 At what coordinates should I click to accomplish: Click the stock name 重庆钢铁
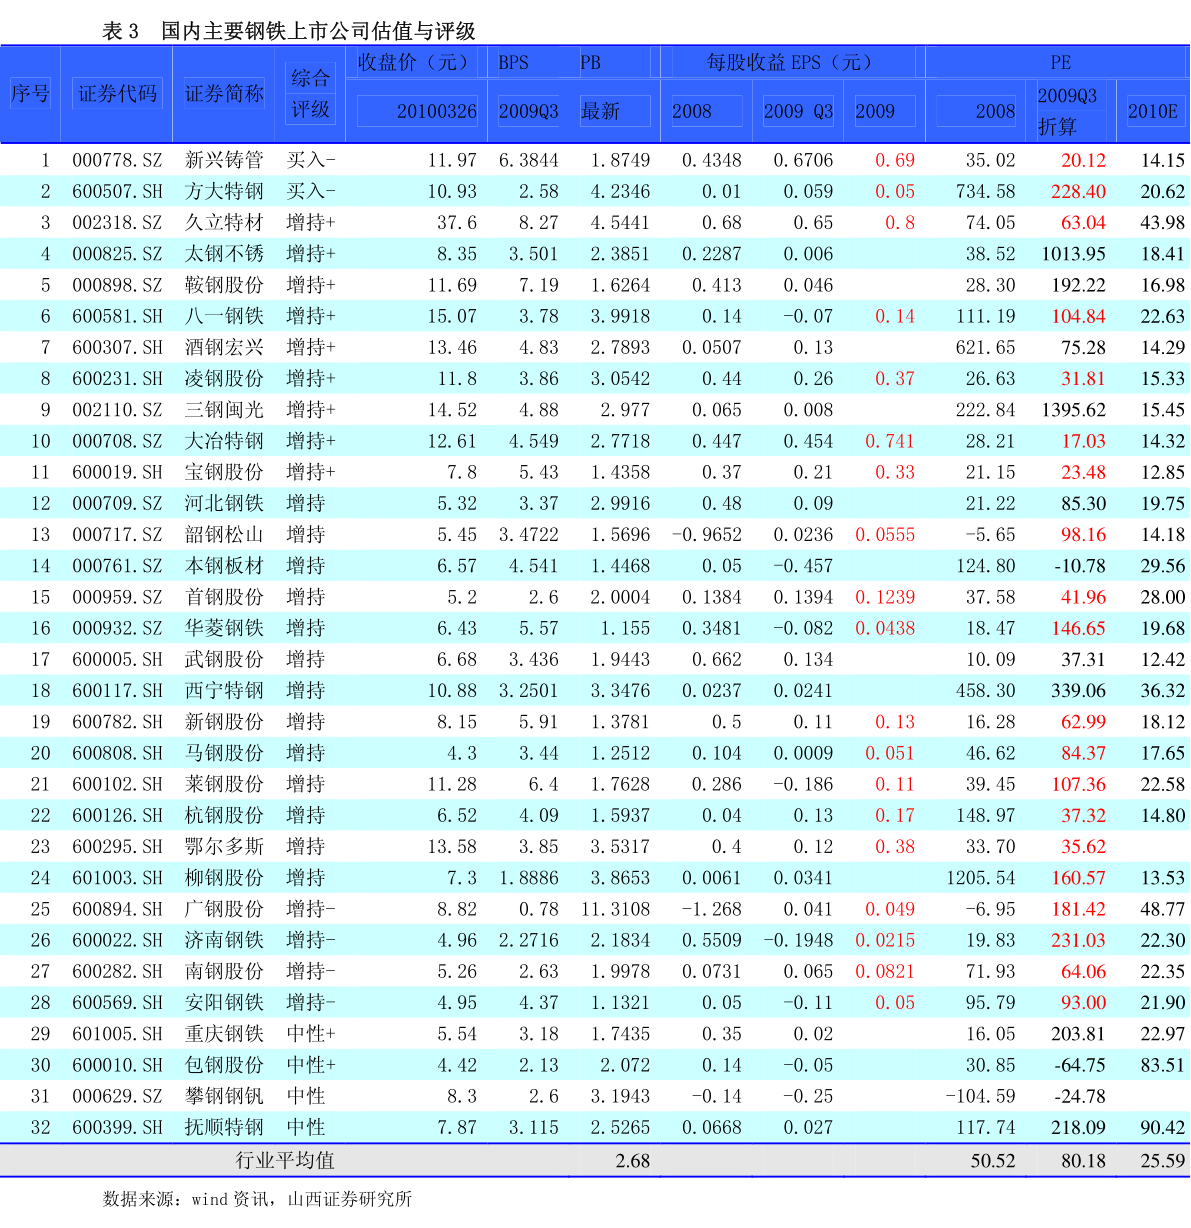pyautogui.click(x=224, y=1034)
